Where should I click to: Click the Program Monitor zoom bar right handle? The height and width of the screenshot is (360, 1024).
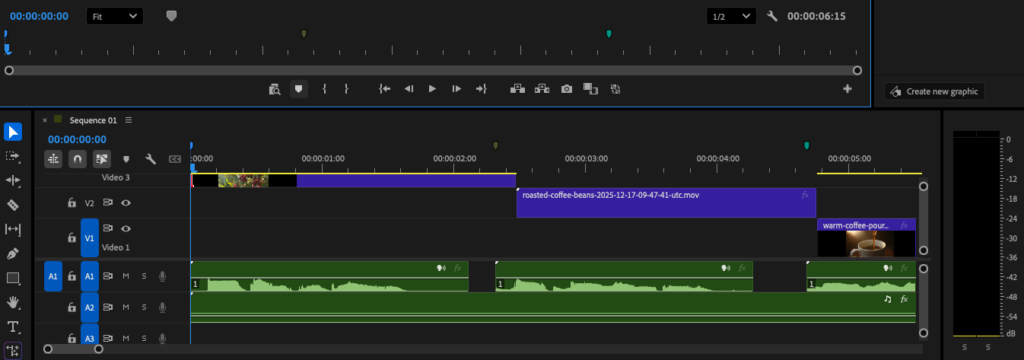pos(857,71)
